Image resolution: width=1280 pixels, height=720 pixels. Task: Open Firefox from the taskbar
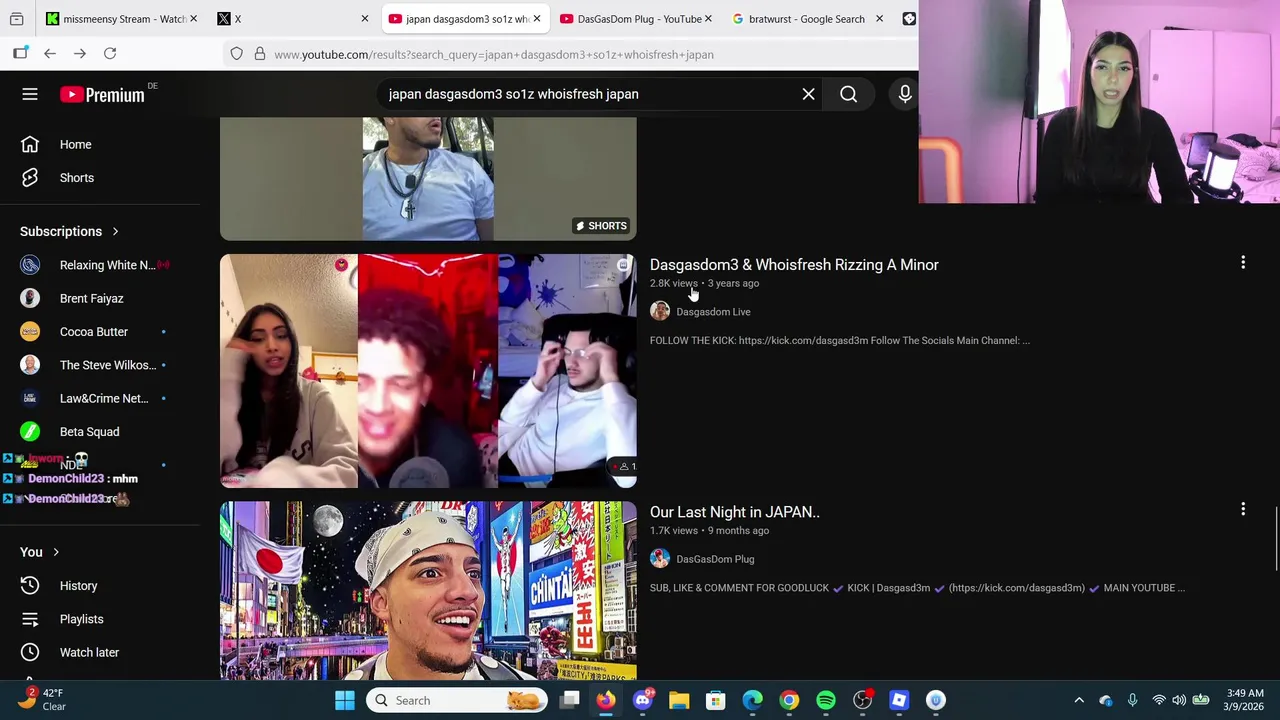coord(606,700)
